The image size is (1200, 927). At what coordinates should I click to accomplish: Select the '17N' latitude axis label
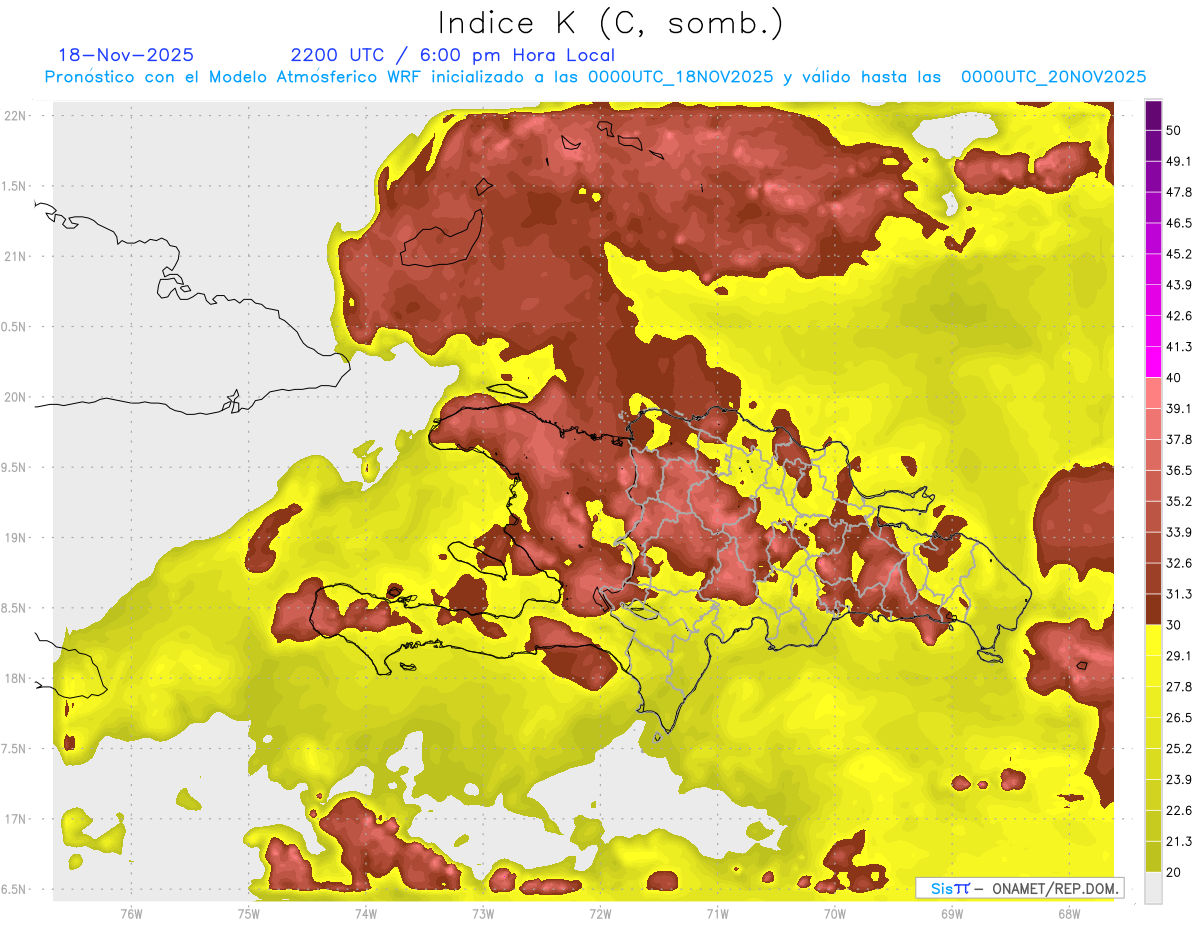pyautogui.click(x=15, y=819)
